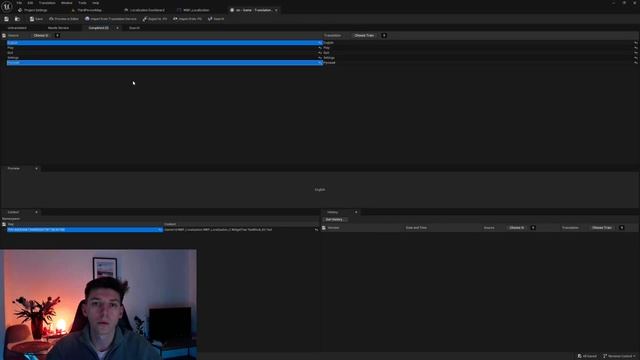640x360 pixels.
Task: Click the Get History button
Action: 335,220
